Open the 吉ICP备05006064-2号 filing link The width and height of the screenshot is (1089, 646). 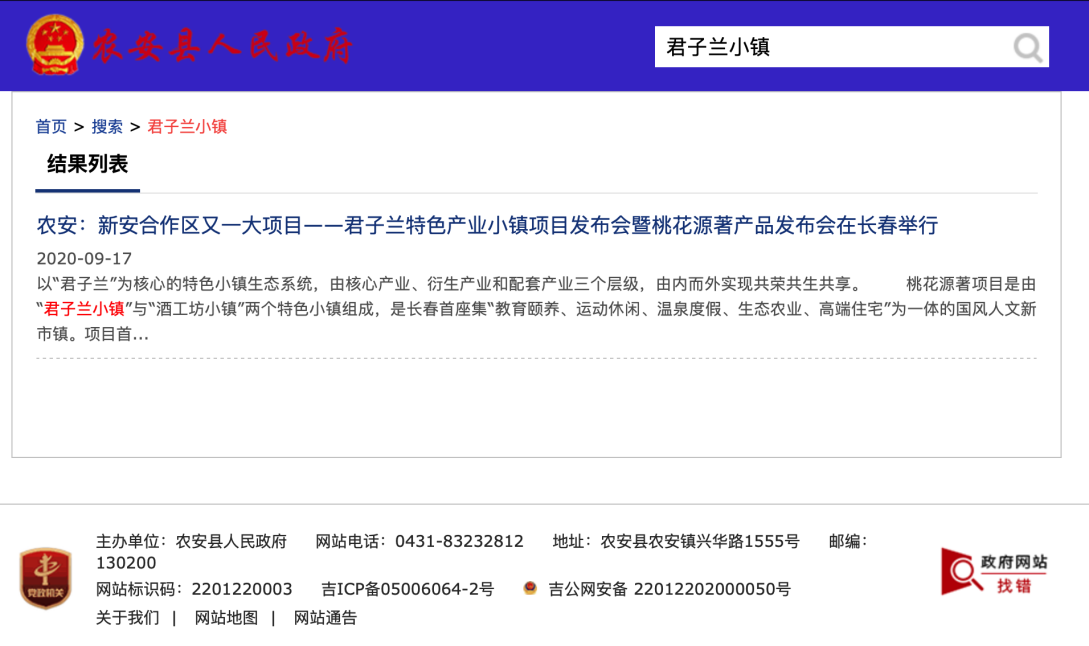tap(407, 590)
